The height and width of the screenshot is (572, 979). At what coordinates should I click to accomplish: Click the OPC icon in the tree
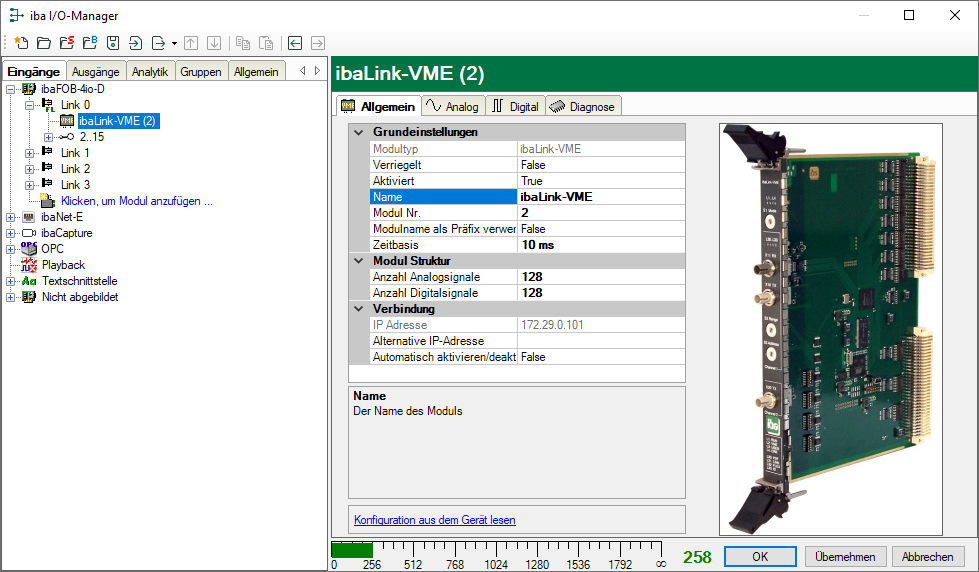29,249
